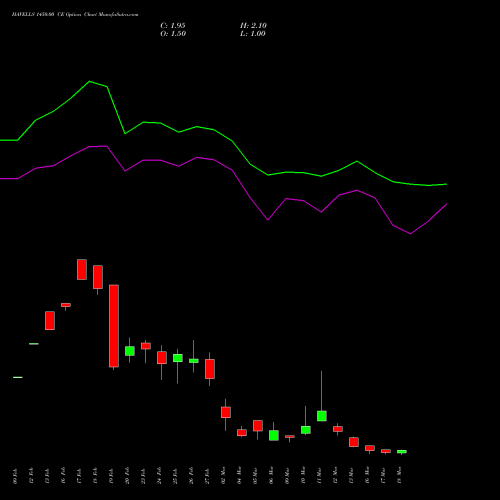
Task: Select the red candle above 27 Feb
Action: tap(210, 369)
